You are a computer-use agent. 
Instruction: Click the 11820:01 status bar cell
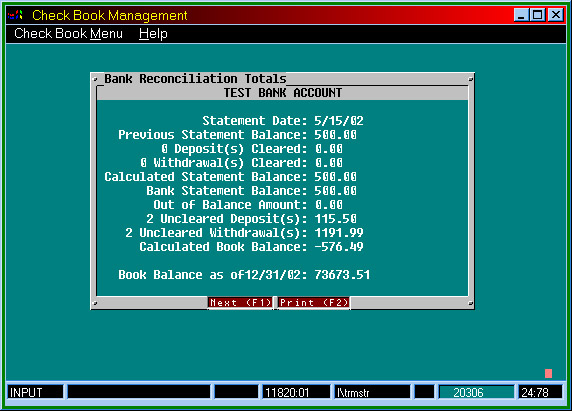(295, 392)
